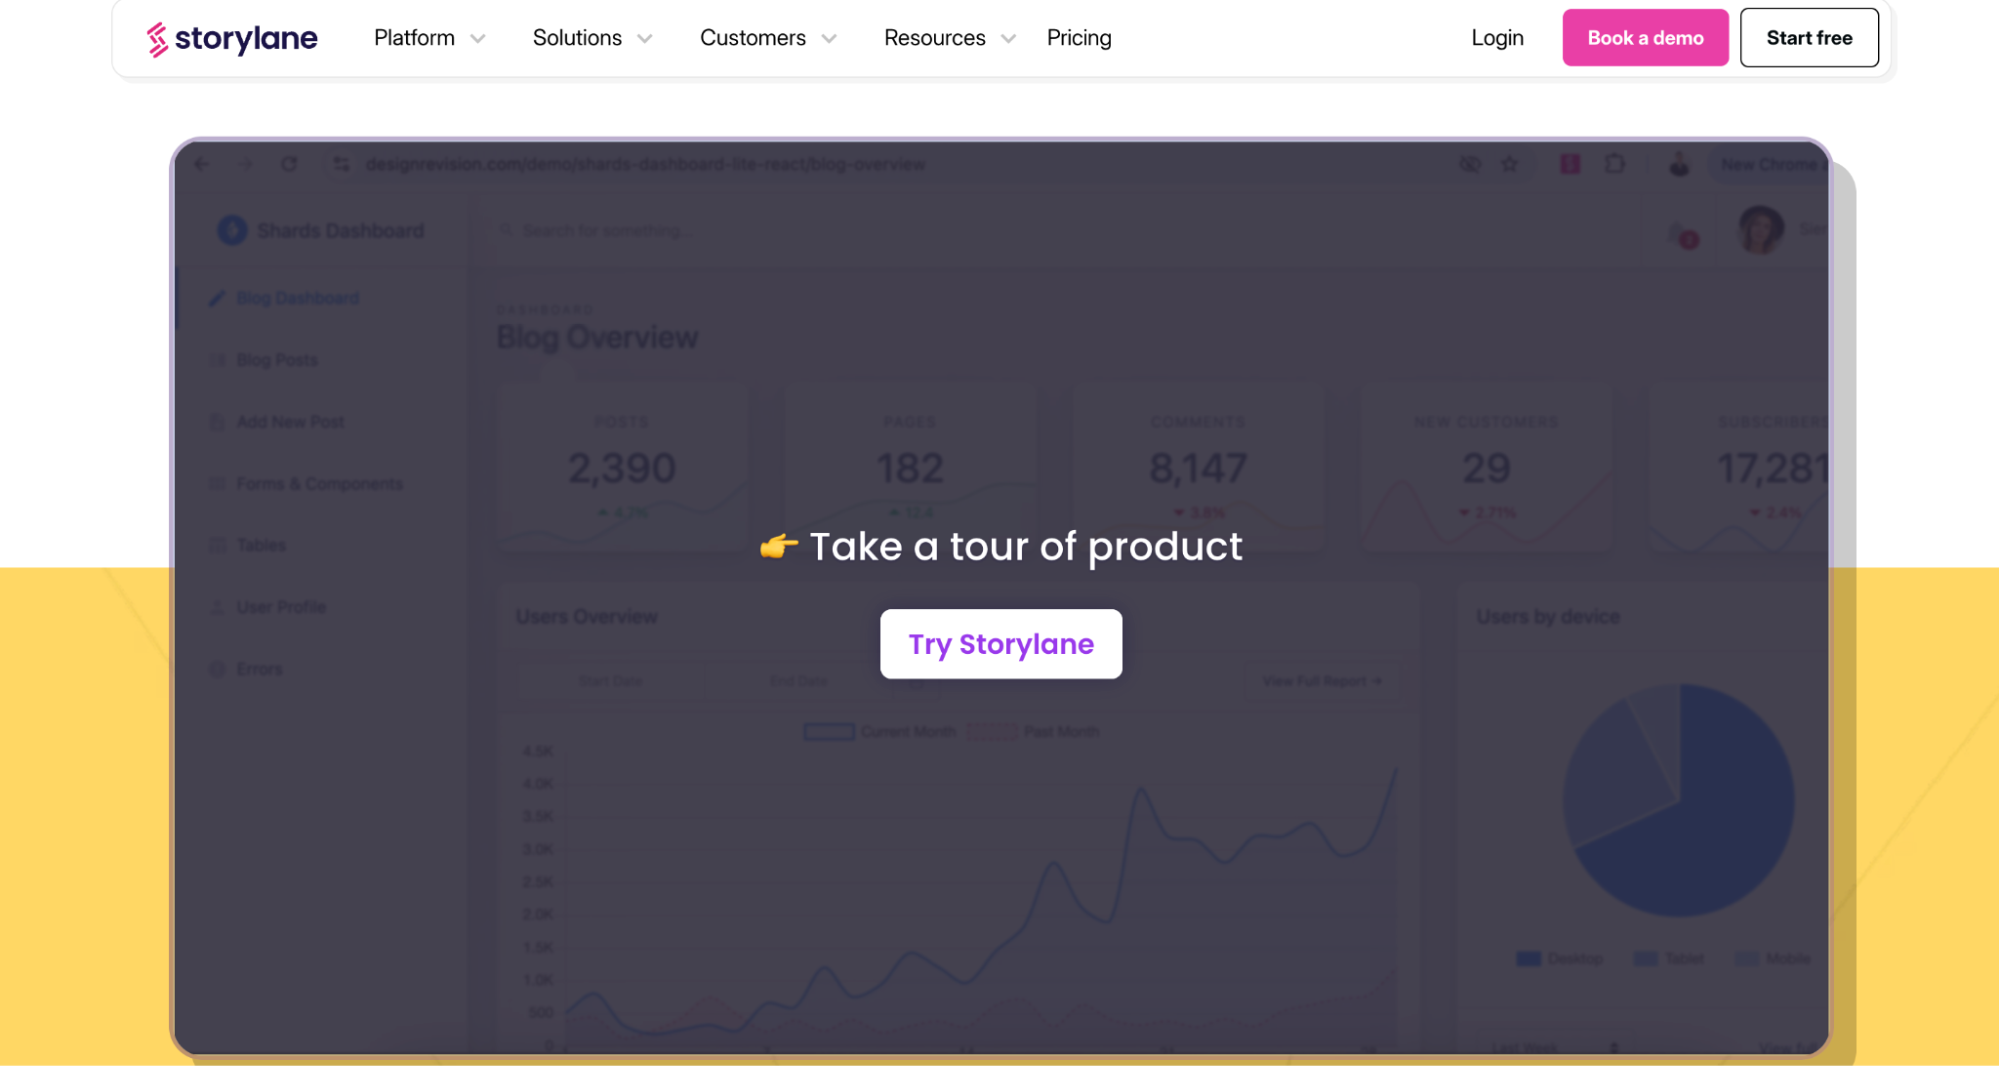Click the Current Month legend swatch
Screen dimensions: 1999x1066
click(829, 732)
